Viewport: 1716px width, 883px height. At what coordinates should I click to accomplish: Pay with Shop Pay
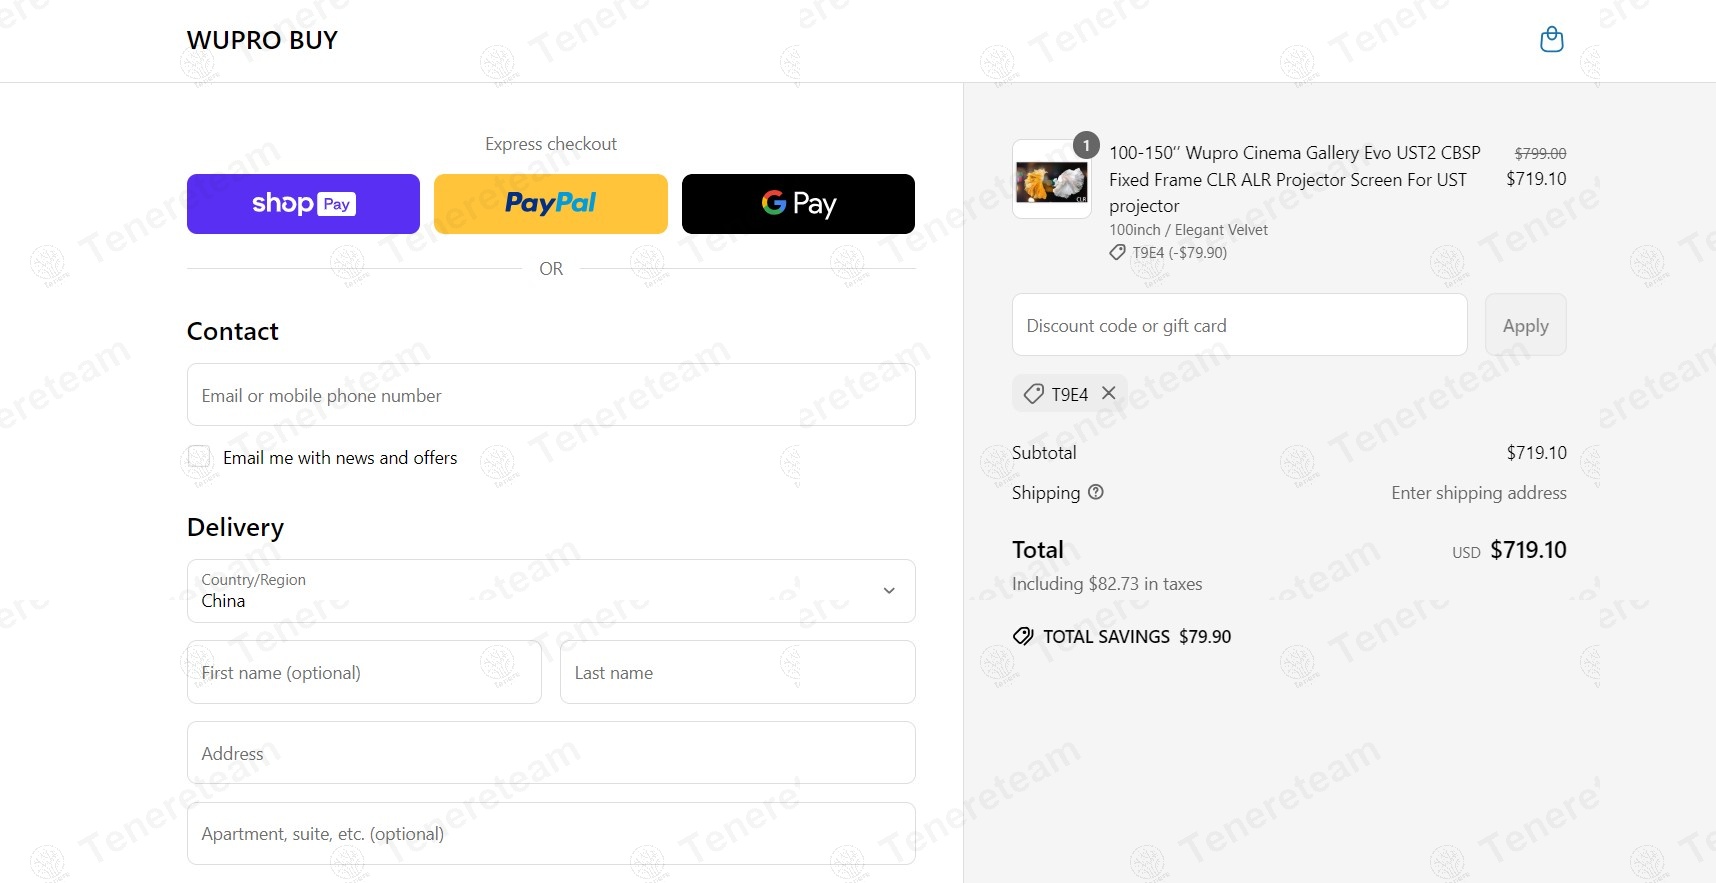303,204
